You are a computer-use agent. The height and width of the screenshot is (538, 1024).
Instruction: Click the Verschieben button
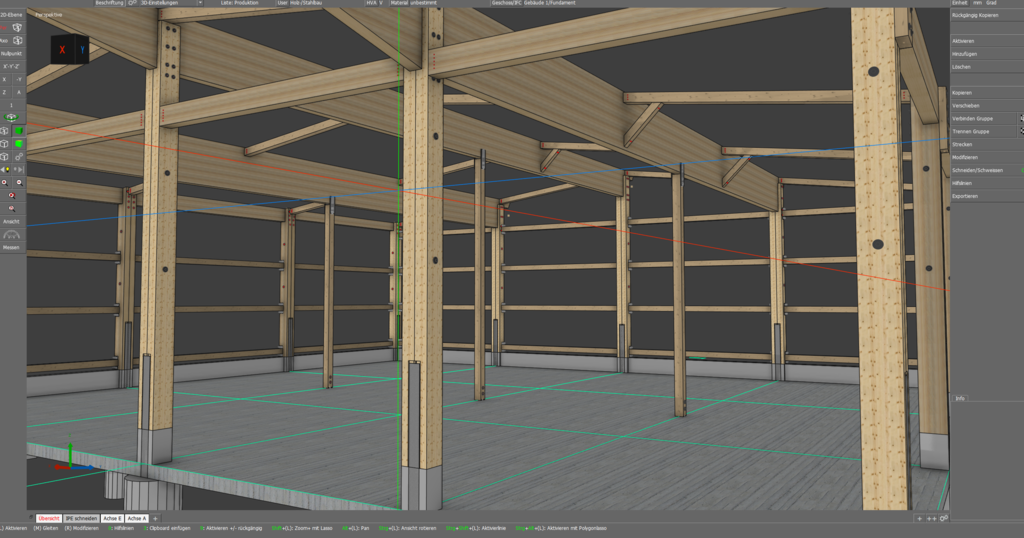pyautogui.click(x=966, y=105)
